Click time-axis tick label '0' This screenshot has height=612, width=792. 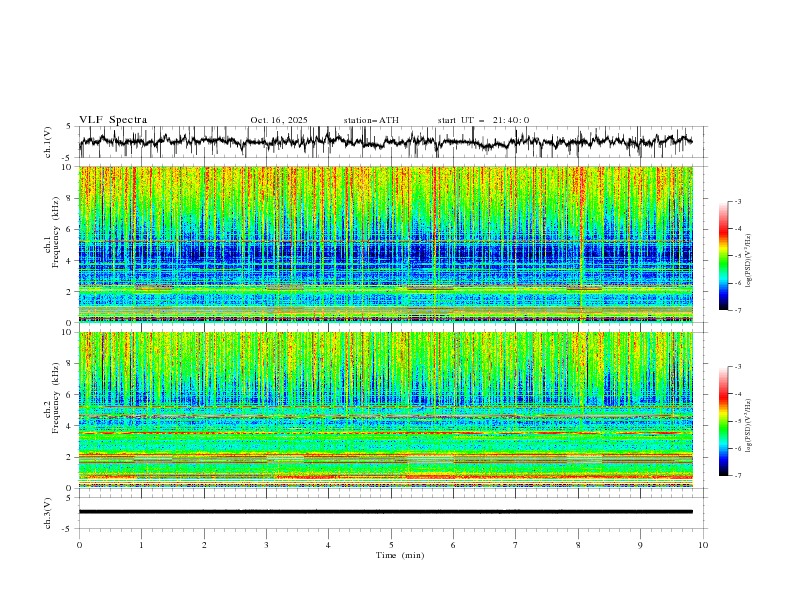coord(79,545)
